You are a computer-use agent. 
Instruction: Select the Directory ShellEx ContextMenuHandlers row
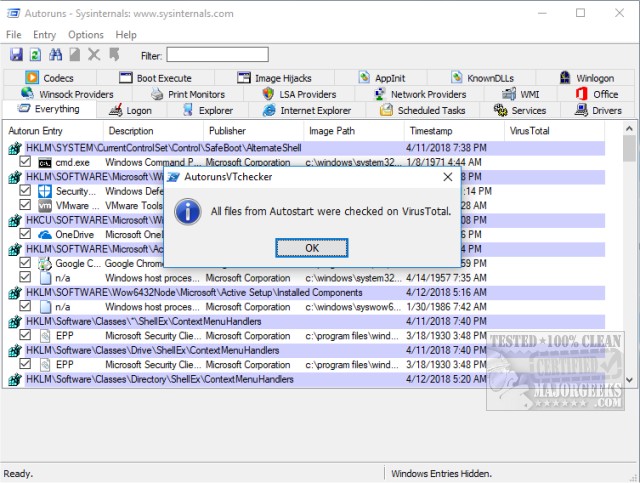click(306, 380)
